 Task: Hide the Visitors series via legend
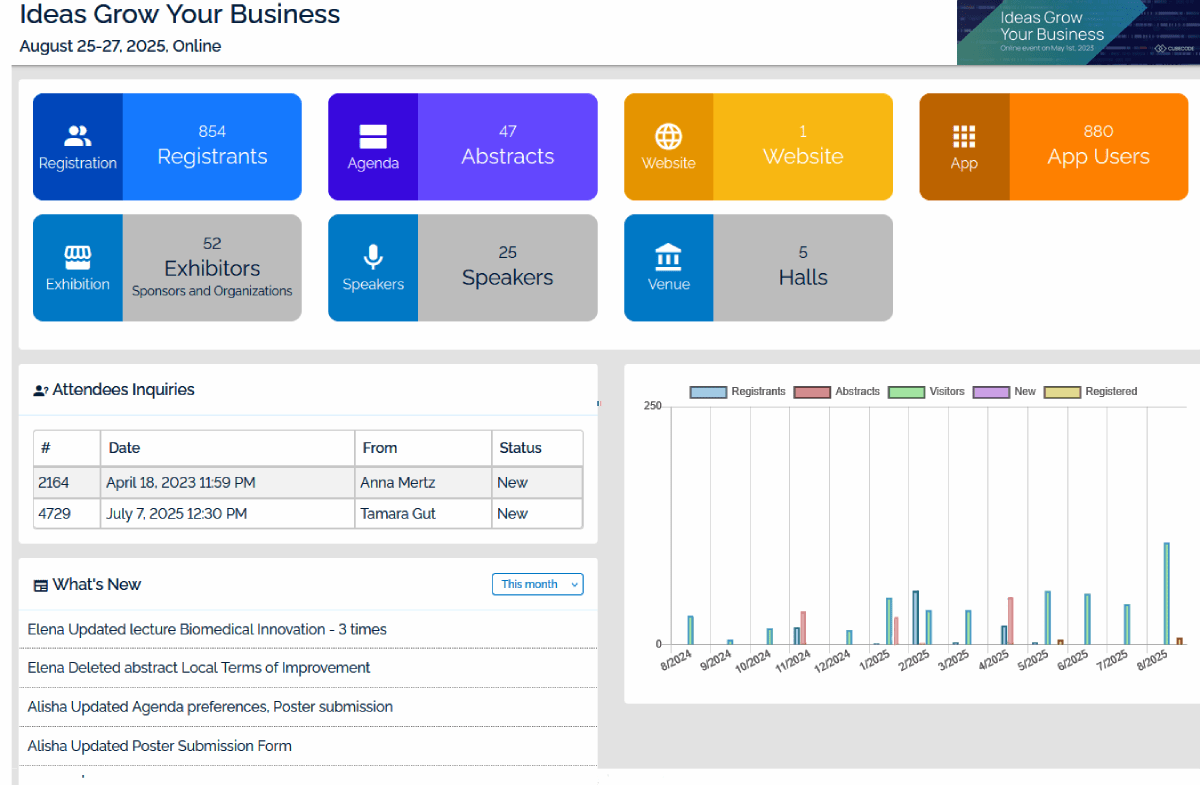[927, 392]
